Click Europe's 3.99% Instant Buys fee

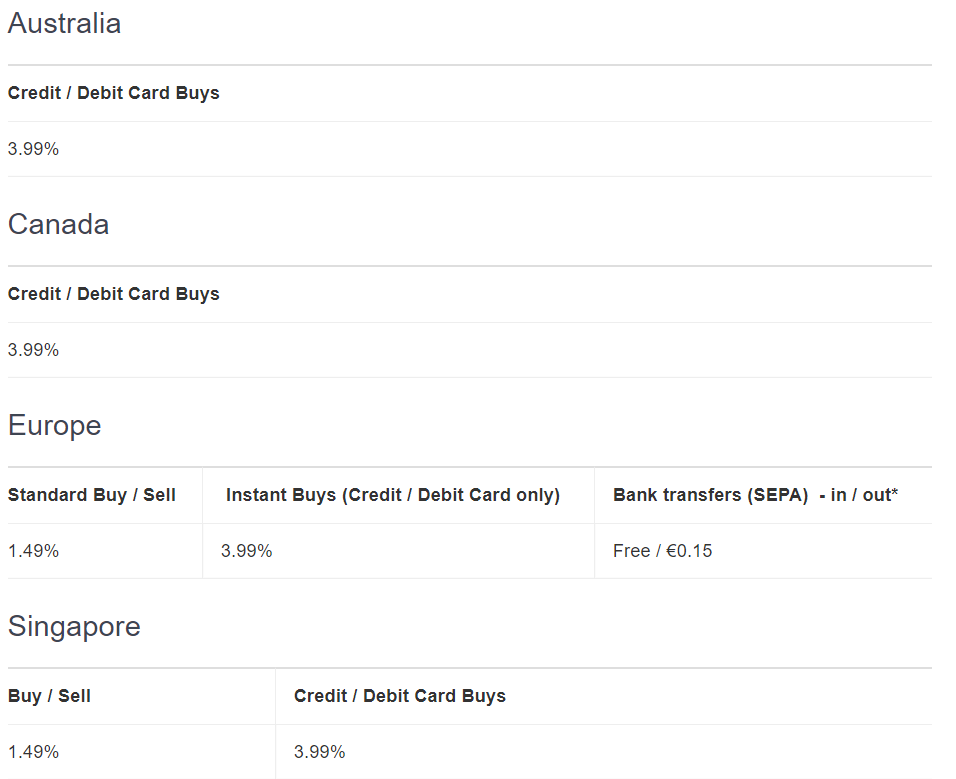coord(246,551)
